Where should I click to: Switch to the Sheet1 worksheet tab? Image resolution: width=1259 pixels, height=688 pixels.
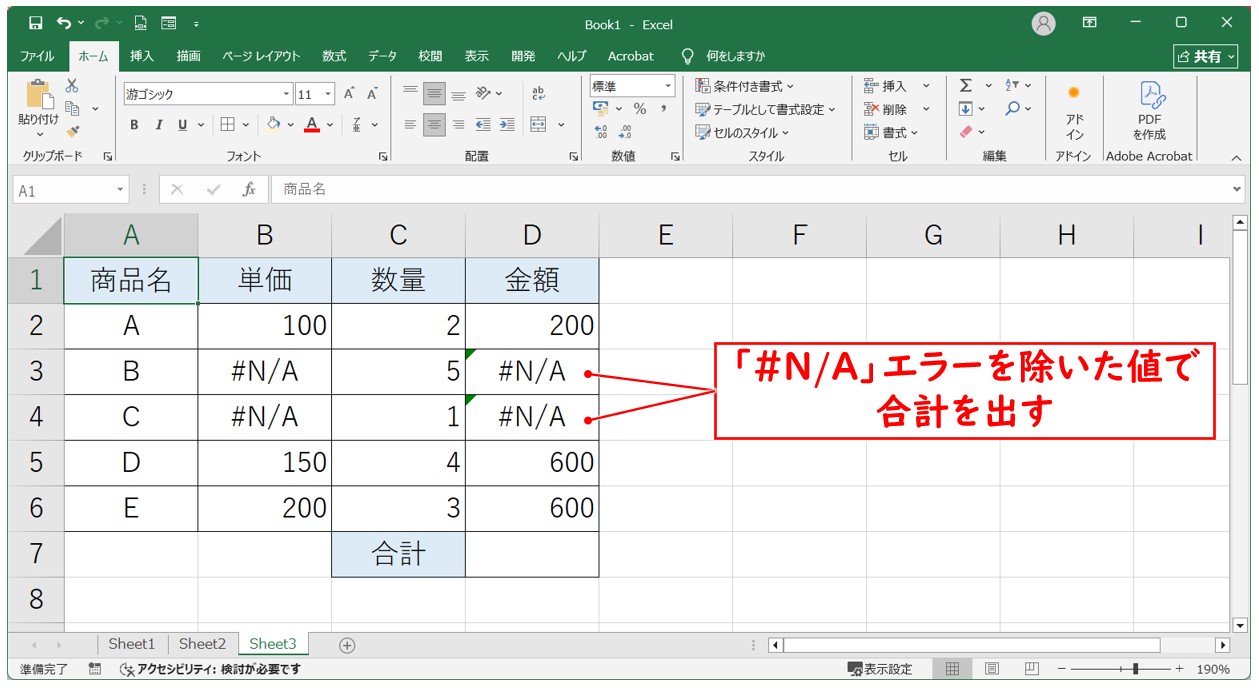click(x=132, y=645)
